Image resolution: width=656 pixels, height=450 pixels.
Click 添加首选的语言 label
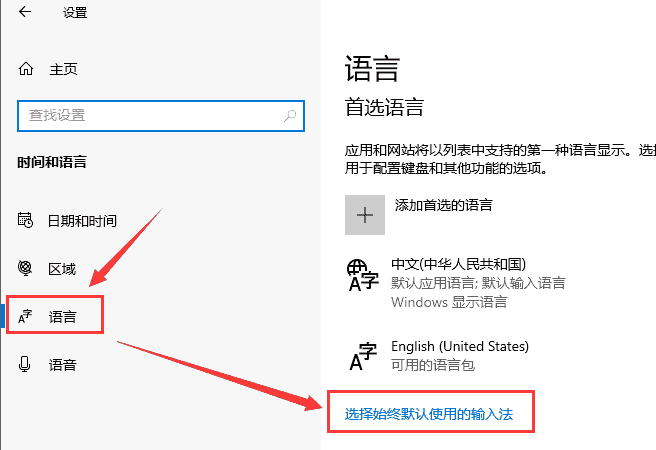(x=443, y=205)
